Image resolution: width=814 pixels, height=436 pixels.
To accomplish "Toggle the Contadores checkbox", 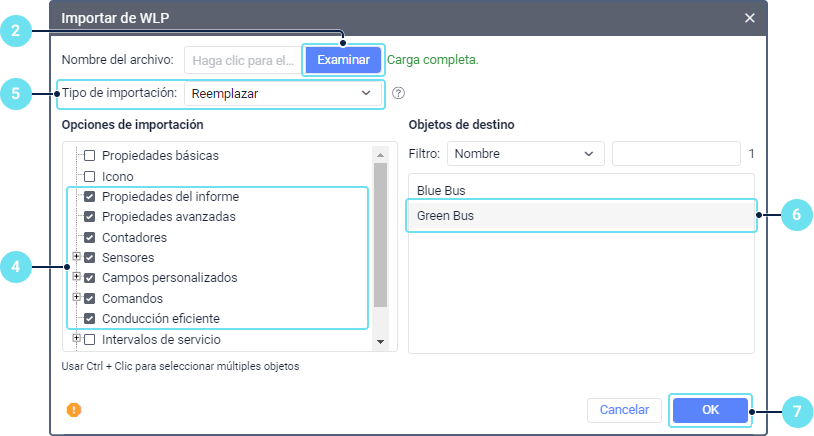I will (89, 237).
